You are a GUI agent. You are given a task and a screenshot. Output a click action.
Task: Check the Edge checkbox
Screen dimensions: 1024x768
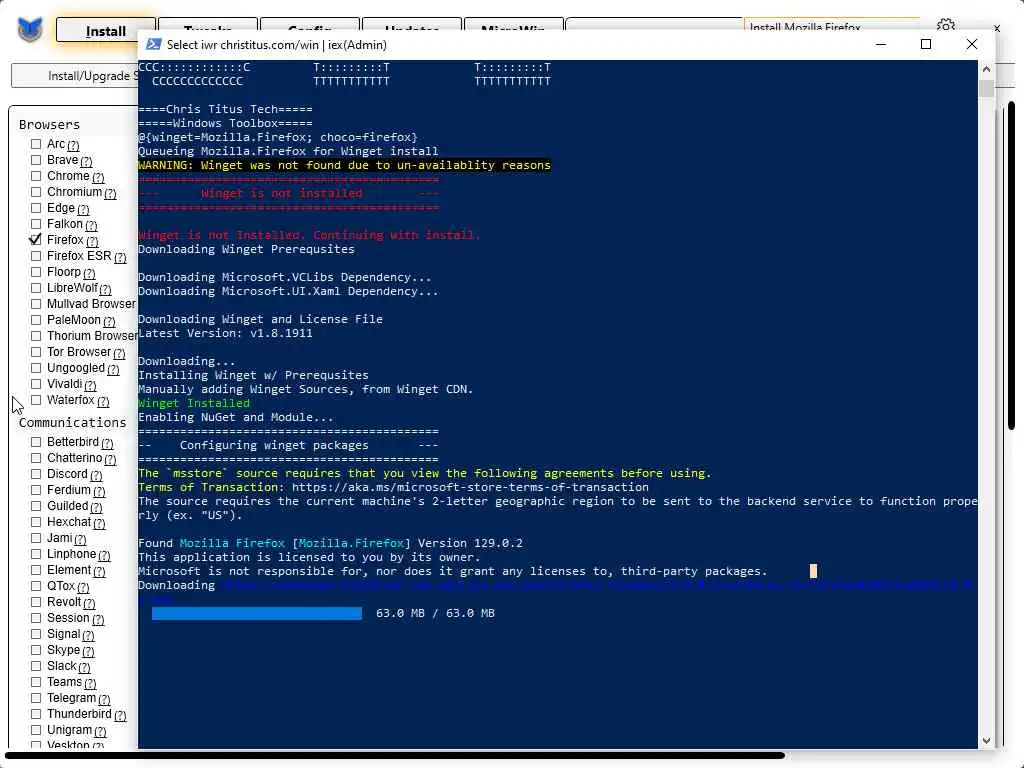point(36,208)
